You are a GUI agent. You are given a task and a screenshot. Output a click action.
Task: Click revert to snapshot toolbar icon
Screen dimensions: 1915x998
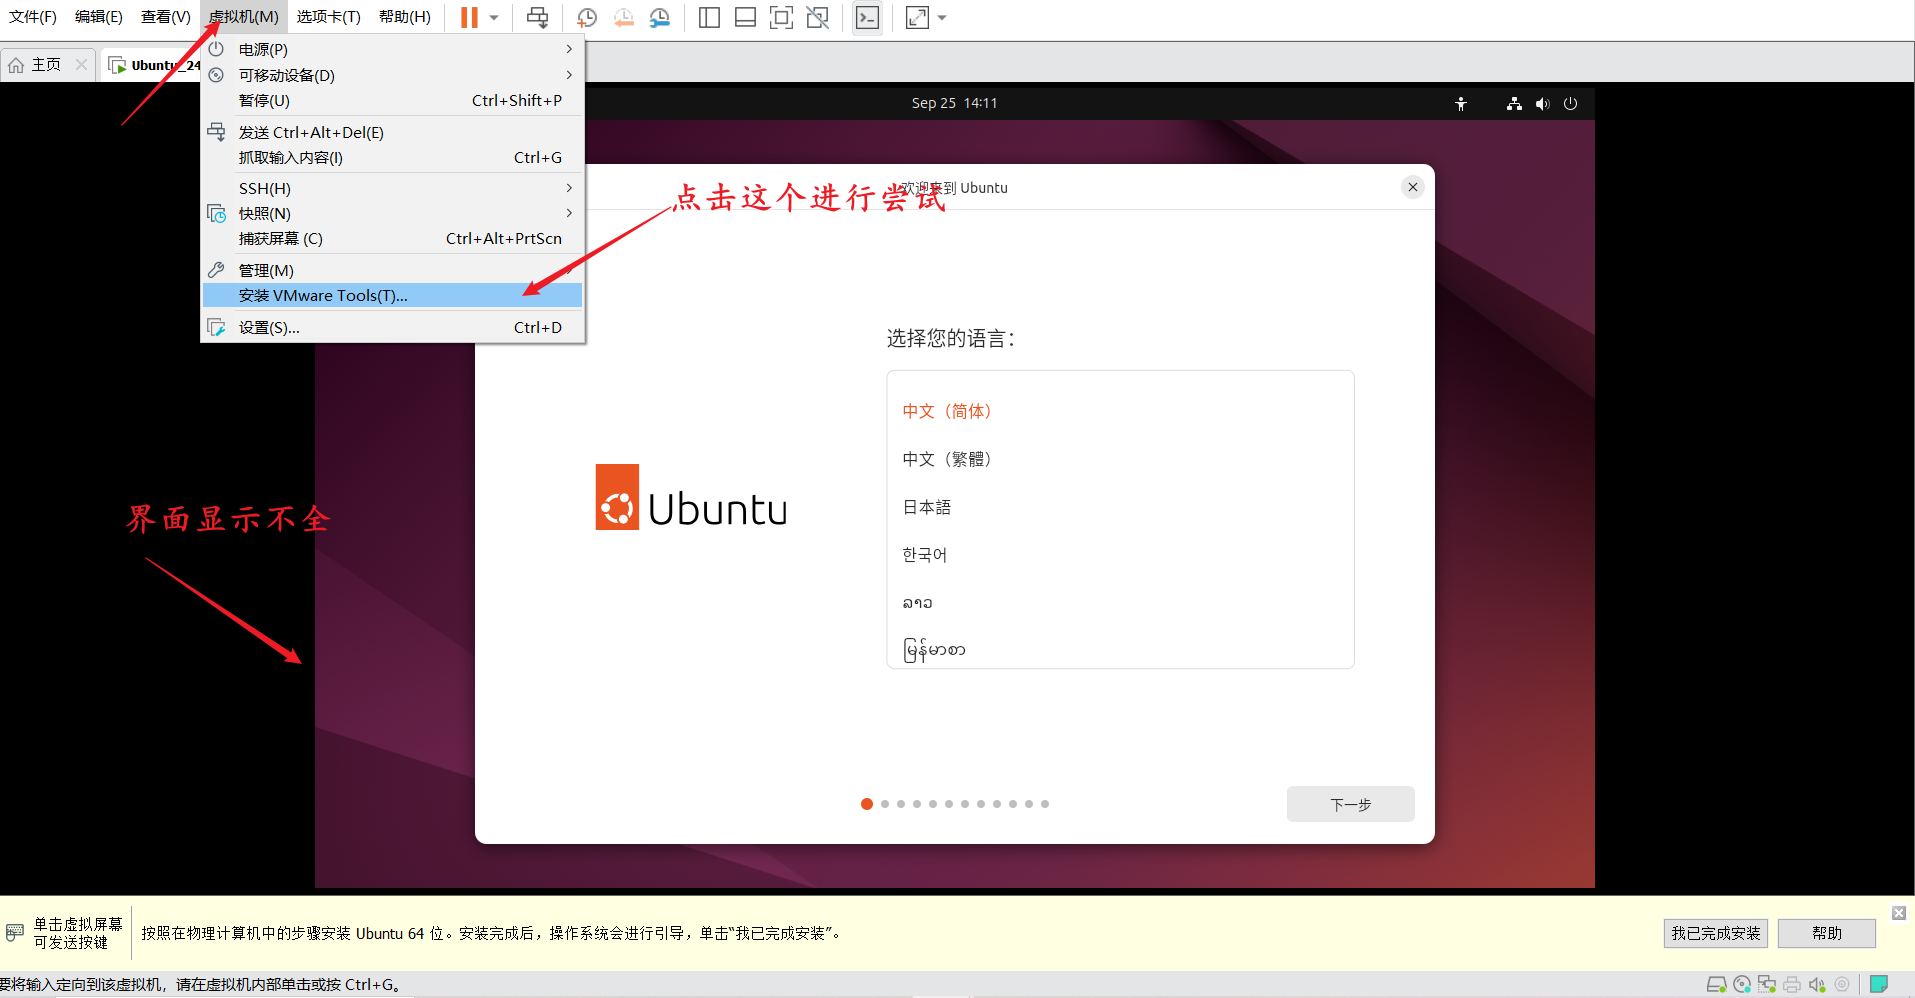(623, 17)
